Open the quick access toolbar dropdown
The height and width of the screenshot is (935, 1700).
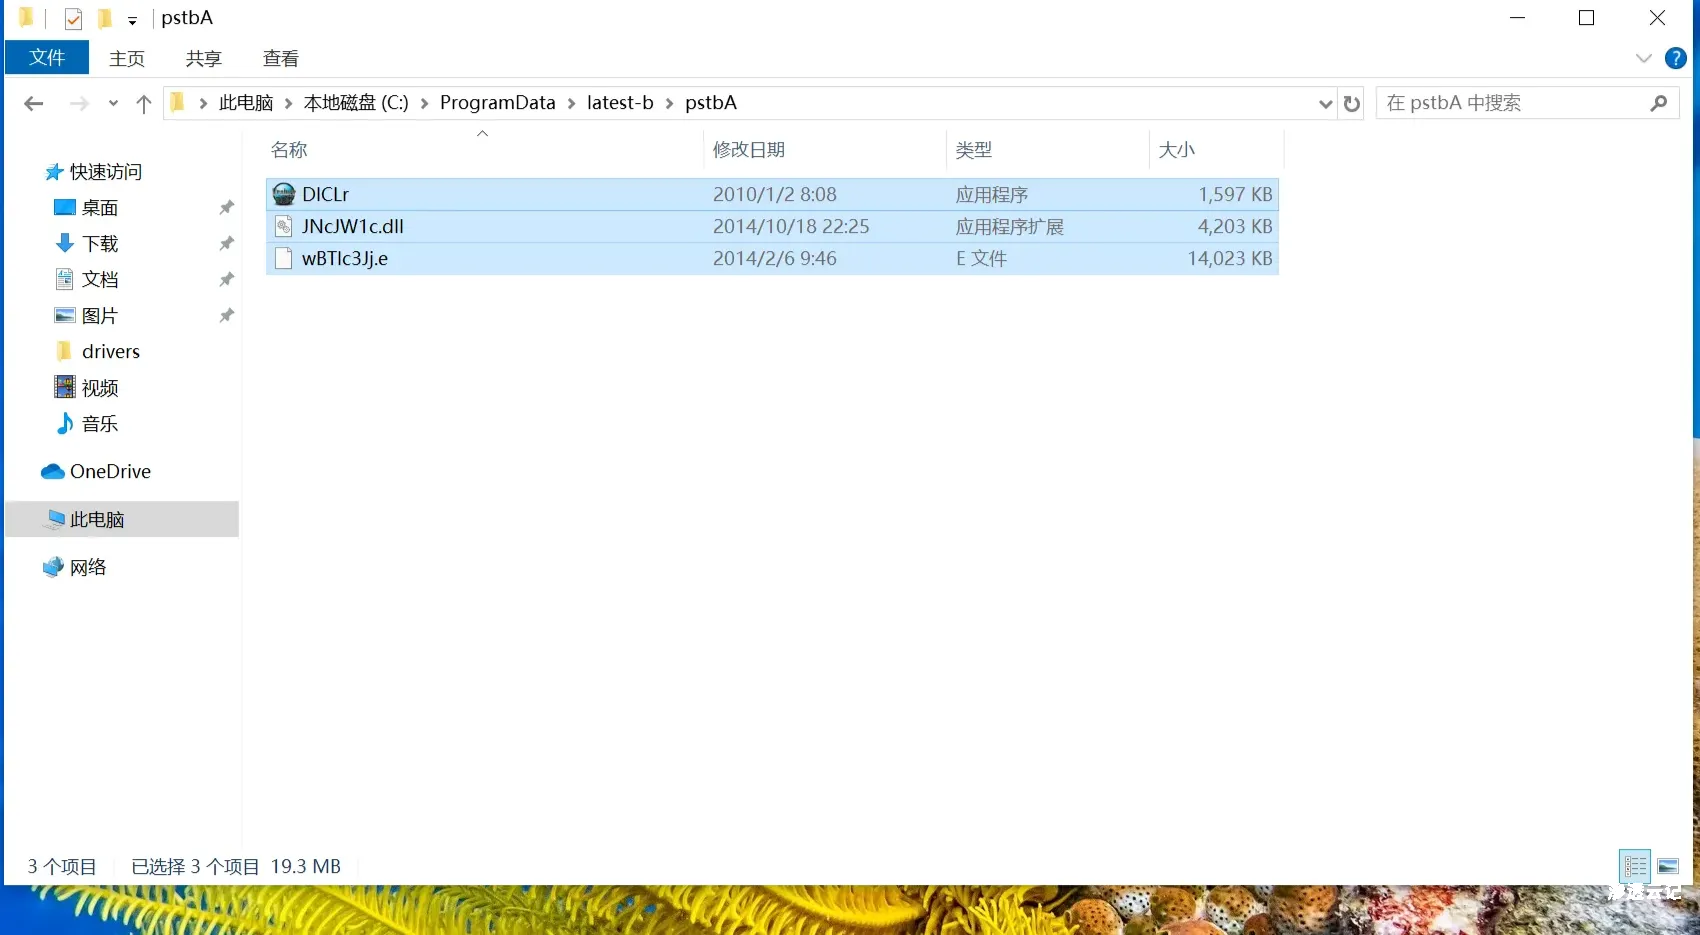(x=132, y=20)
